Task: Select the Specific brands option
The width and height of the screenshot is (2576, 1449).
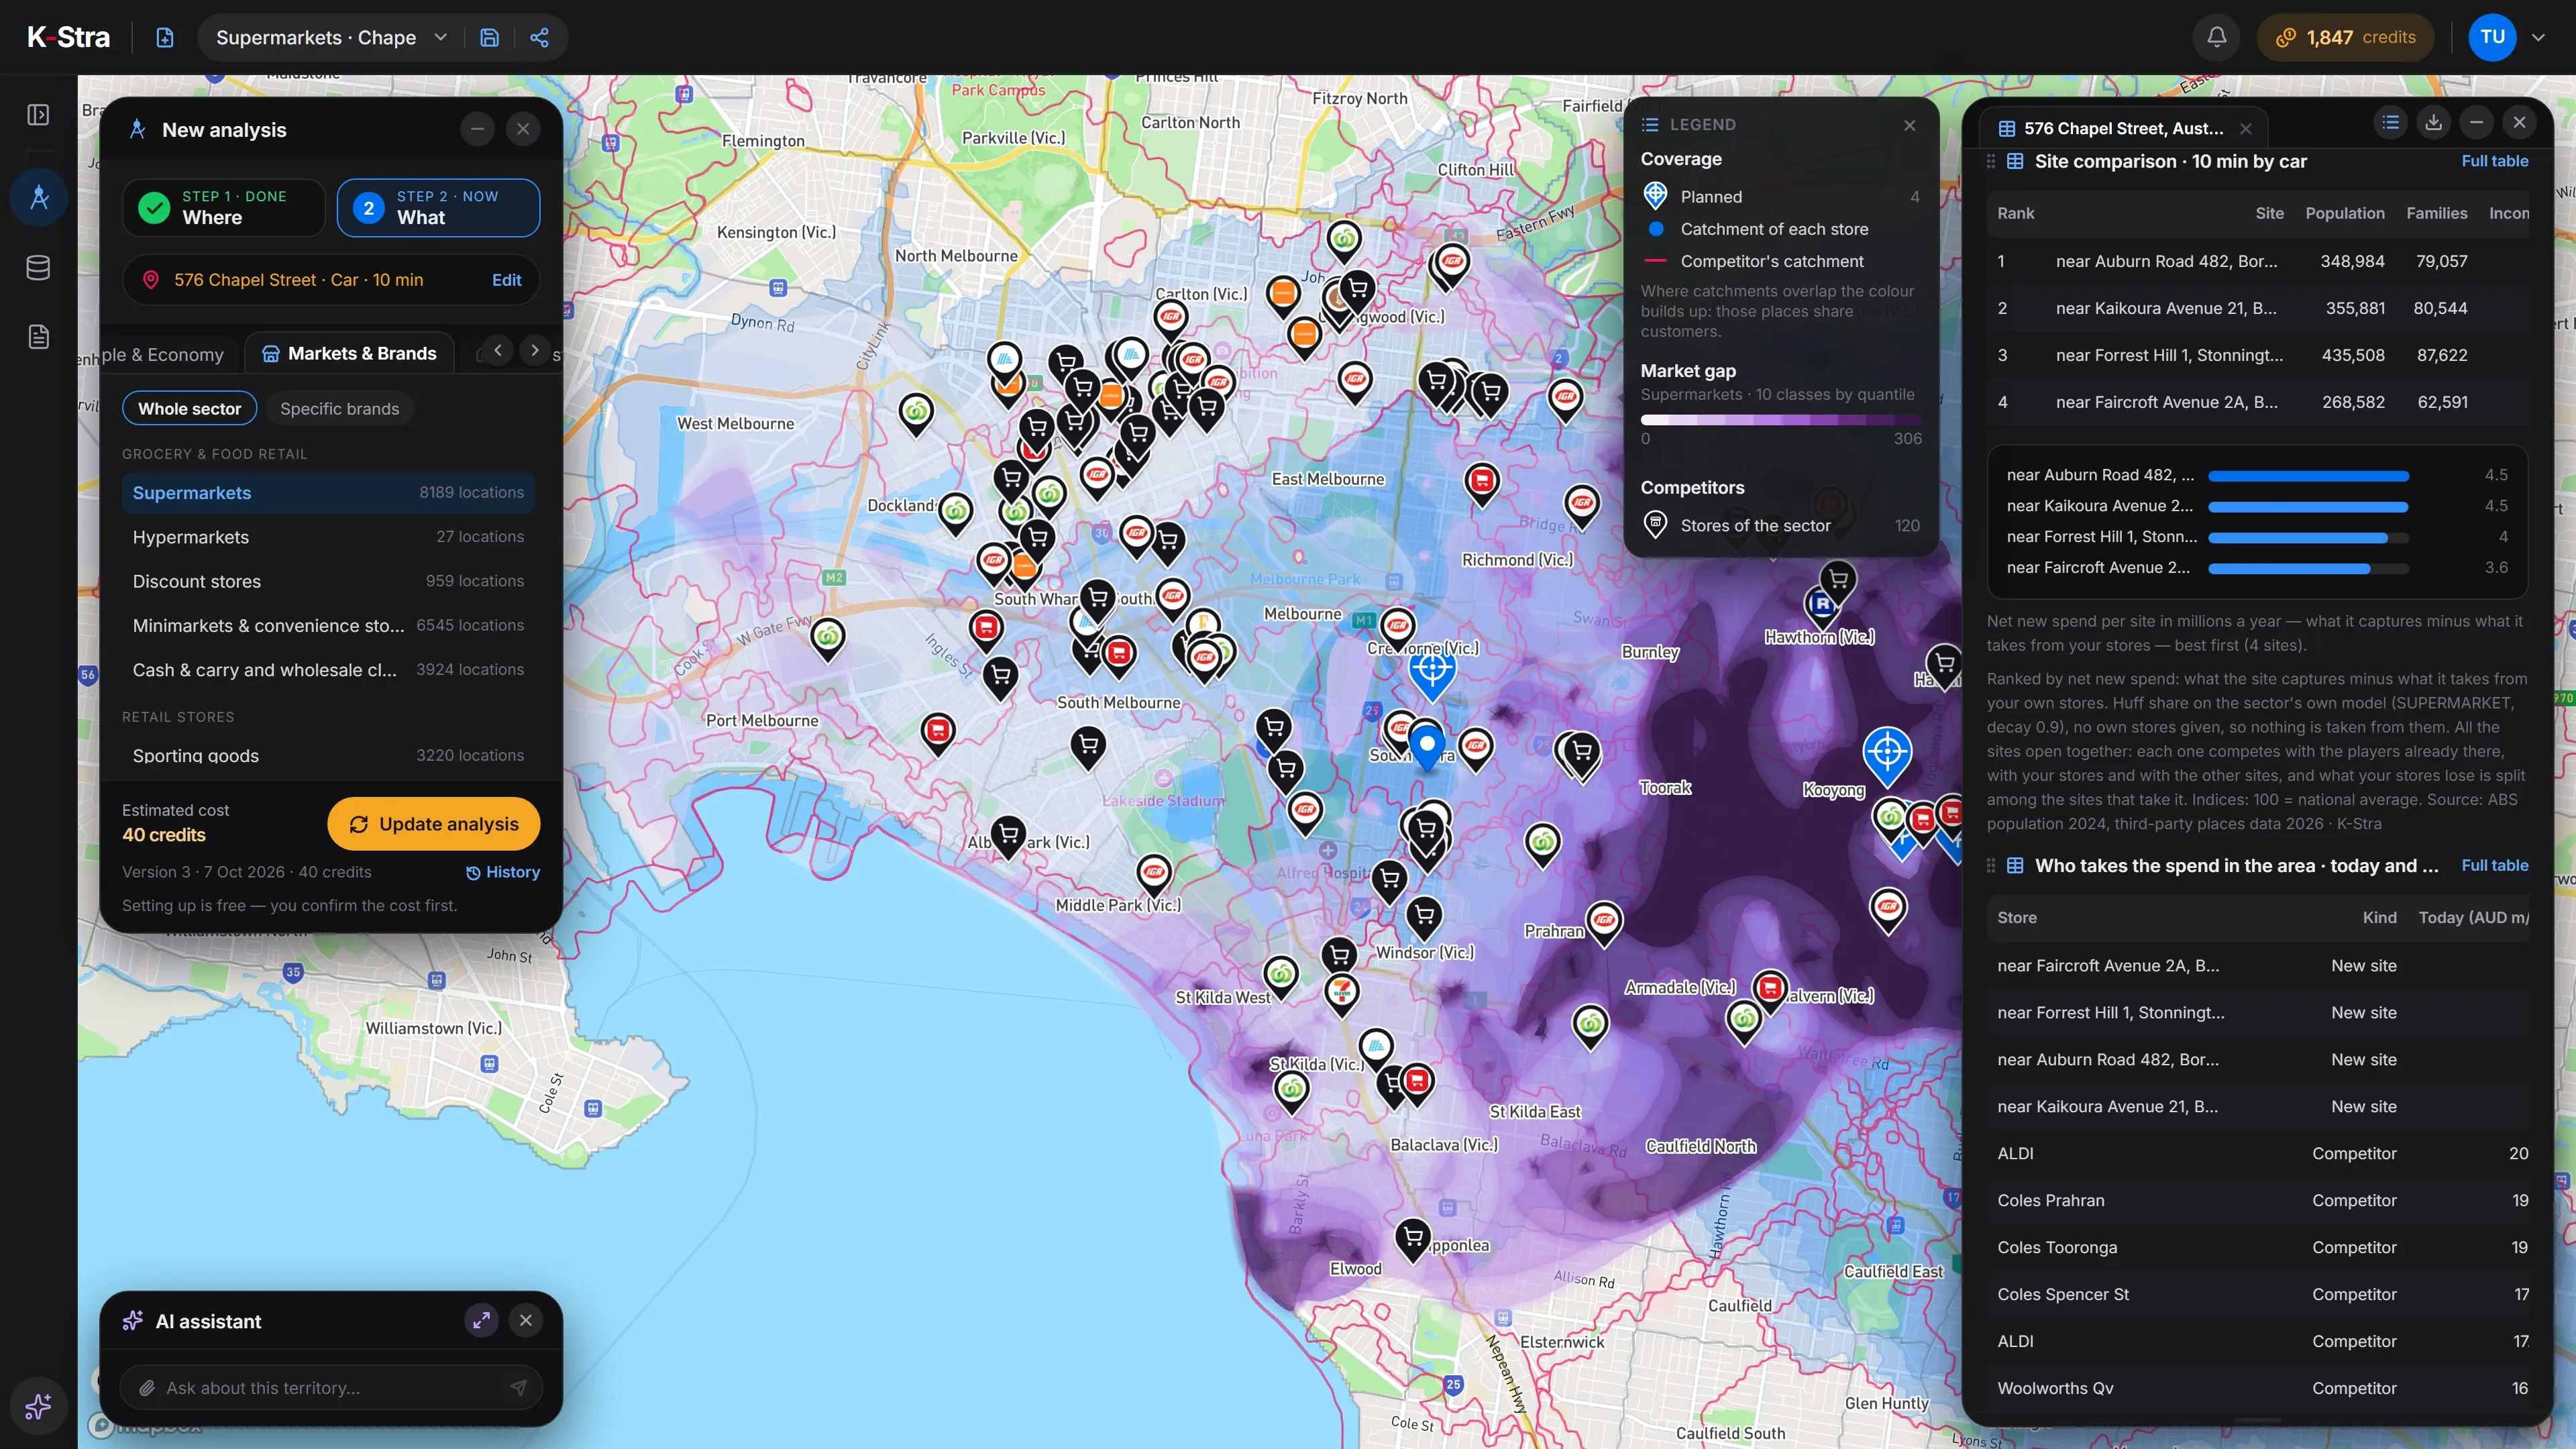Action: tap(339, 408)
